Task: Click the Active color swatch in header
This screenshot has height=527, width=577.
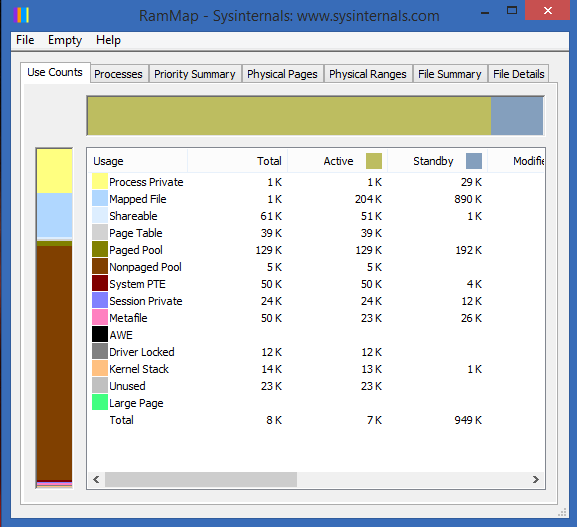Action: tap(374, 161)
